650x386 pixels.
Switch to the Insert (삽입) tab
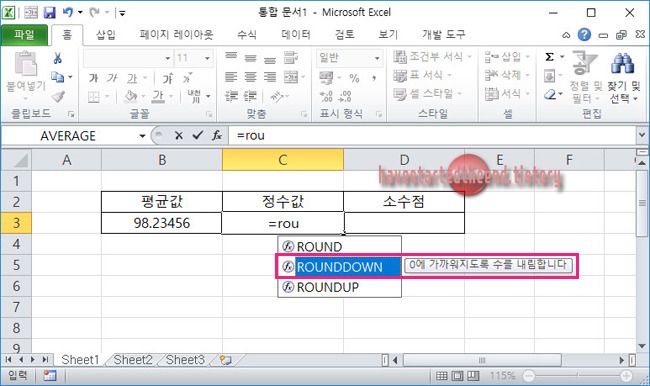(x=106, y=34)
